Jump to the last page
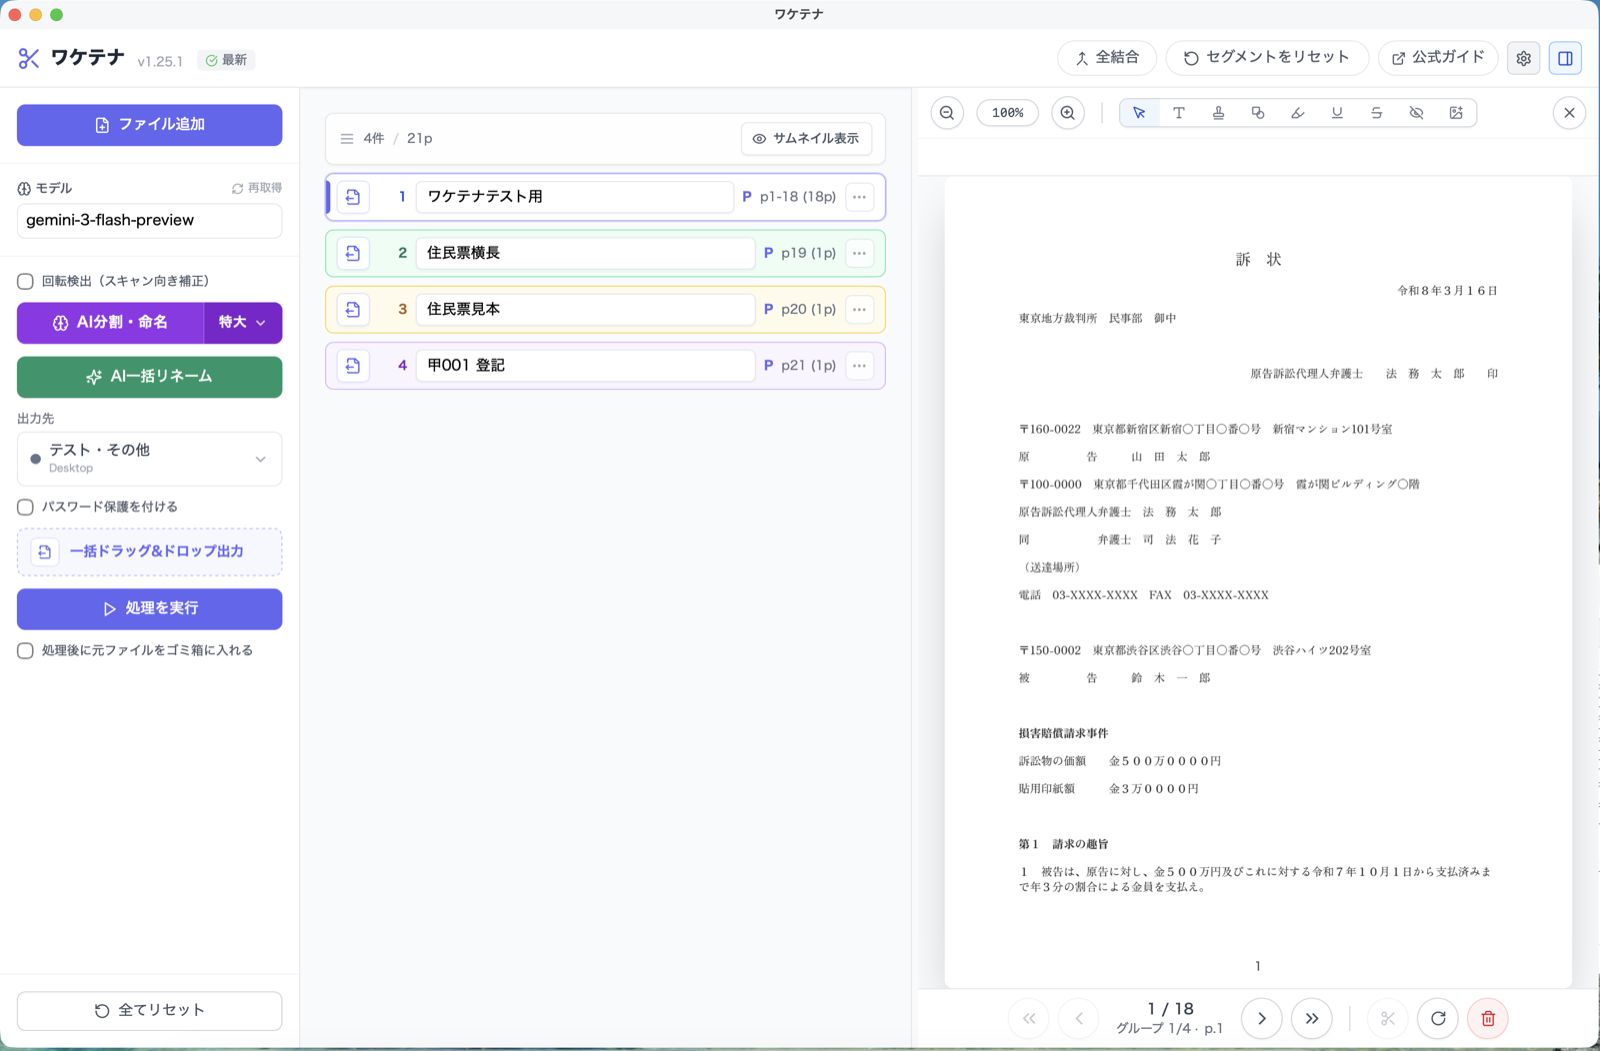Screen dimensions: 1600x1051 pos(1312,1019)
